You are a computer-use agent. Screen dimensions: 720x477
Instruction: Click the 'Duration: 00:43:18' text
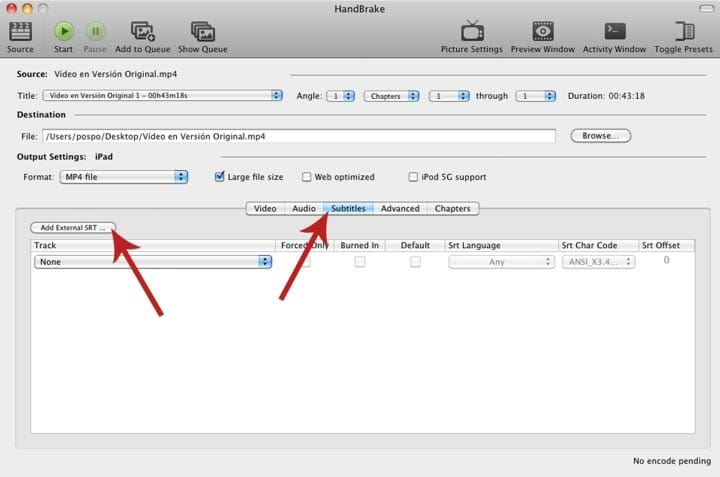tap(606, 96)
